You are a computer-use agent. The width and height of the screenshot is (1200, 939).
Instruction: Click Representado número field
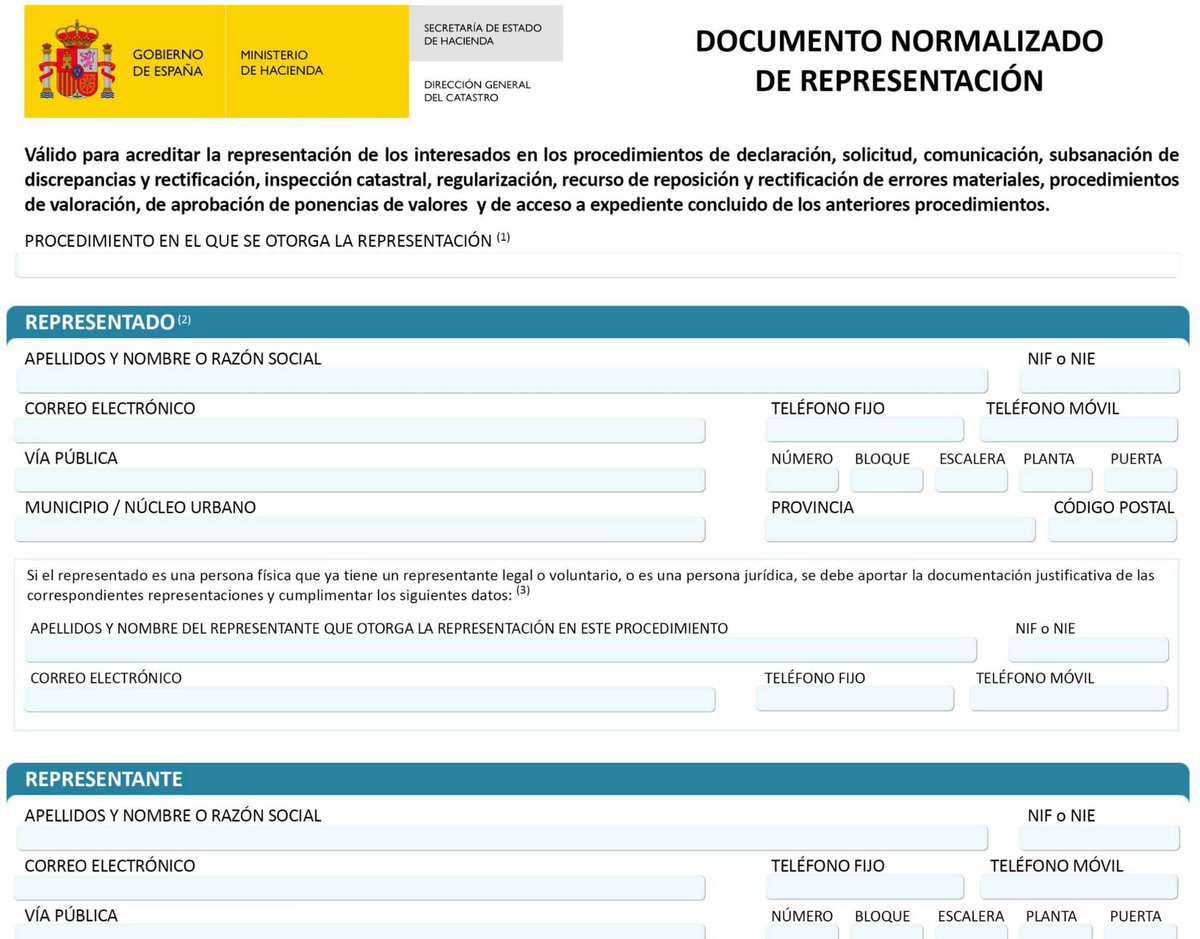pos(802,480)
